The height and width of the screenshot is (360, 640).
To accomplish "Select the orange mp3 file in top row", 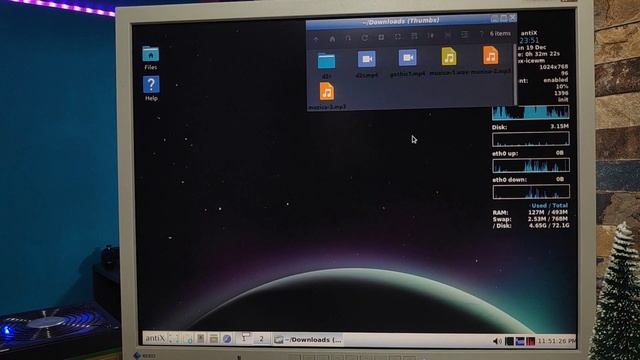I will [490, 55].
